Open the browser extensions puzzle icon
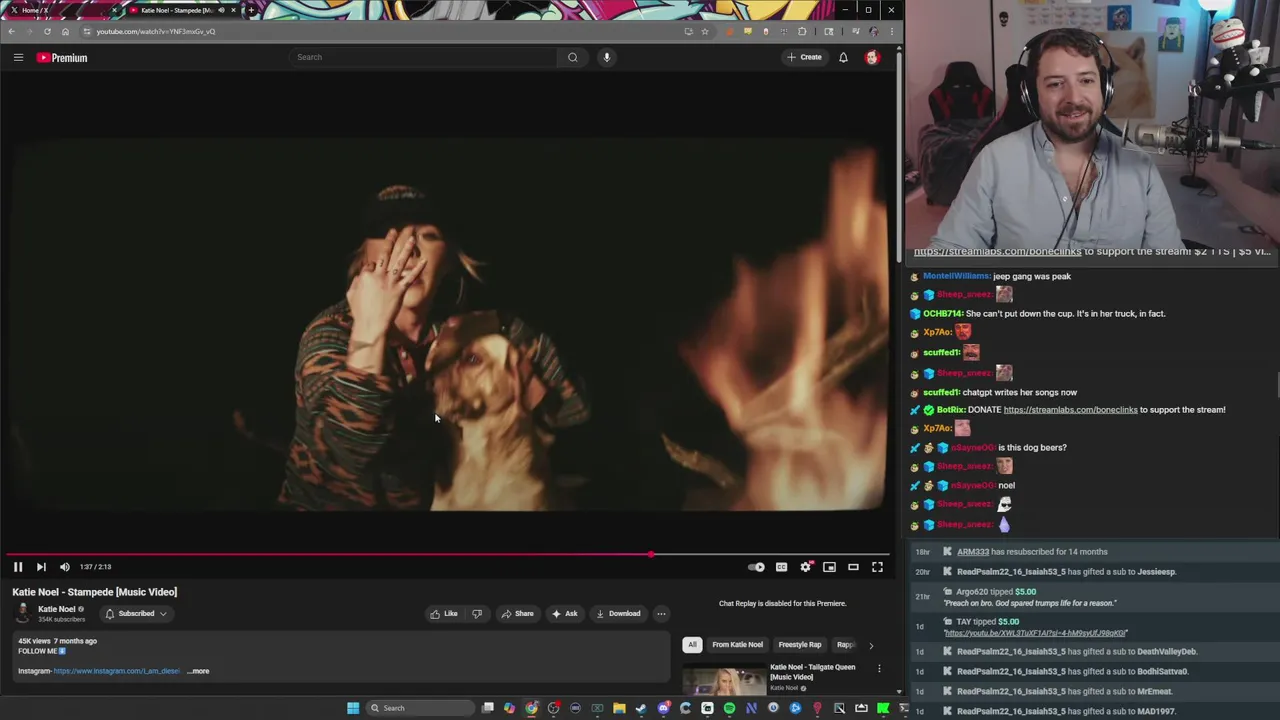Viewport: 1280px width, 720px height. [x=802, y=31]
